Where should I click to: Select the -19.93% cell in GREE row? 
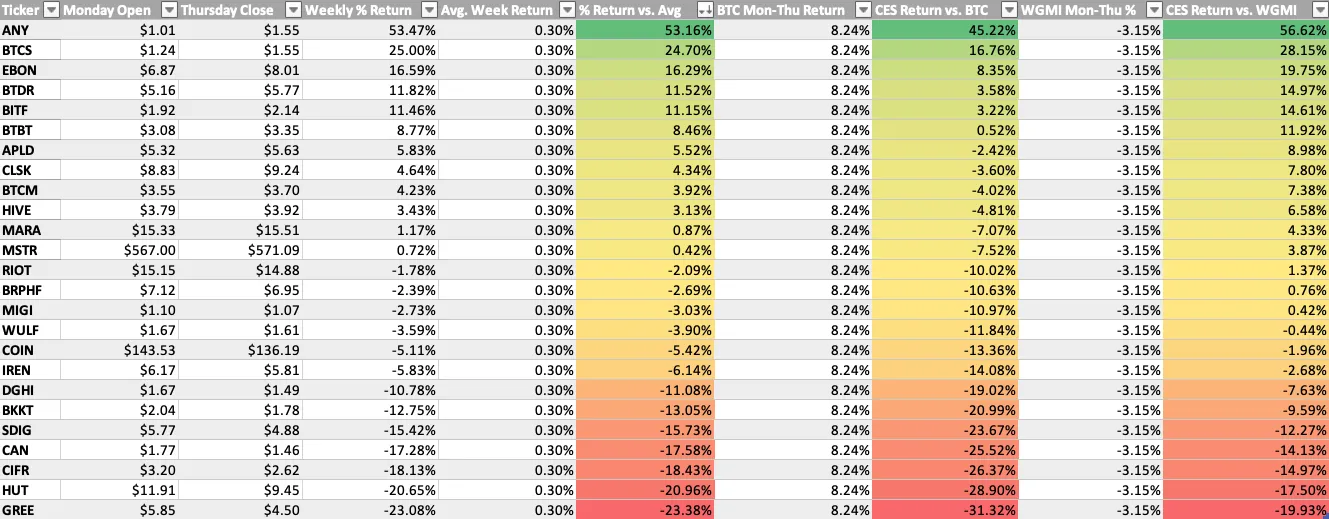click(1246, 509)
